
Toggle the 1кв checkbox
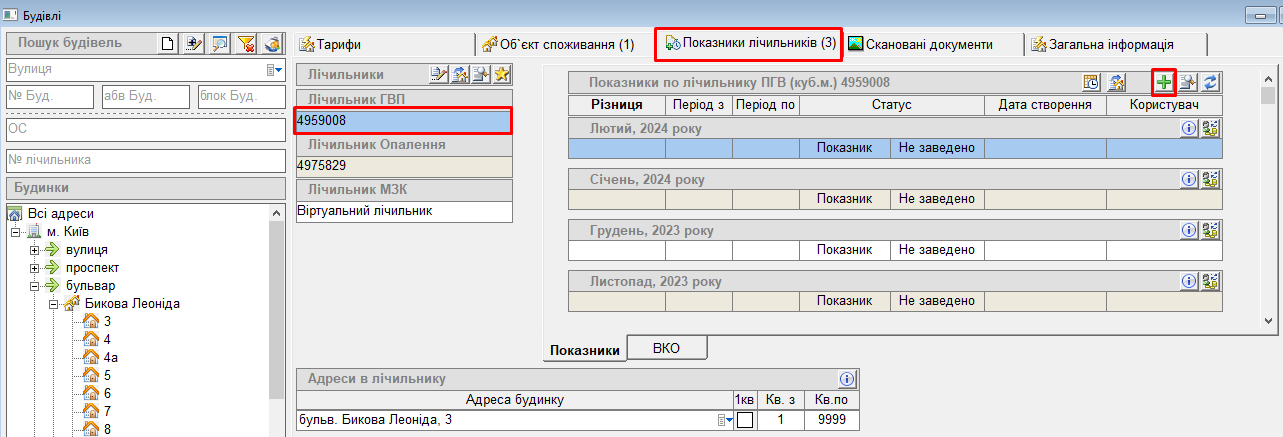[x=744, y=420]
